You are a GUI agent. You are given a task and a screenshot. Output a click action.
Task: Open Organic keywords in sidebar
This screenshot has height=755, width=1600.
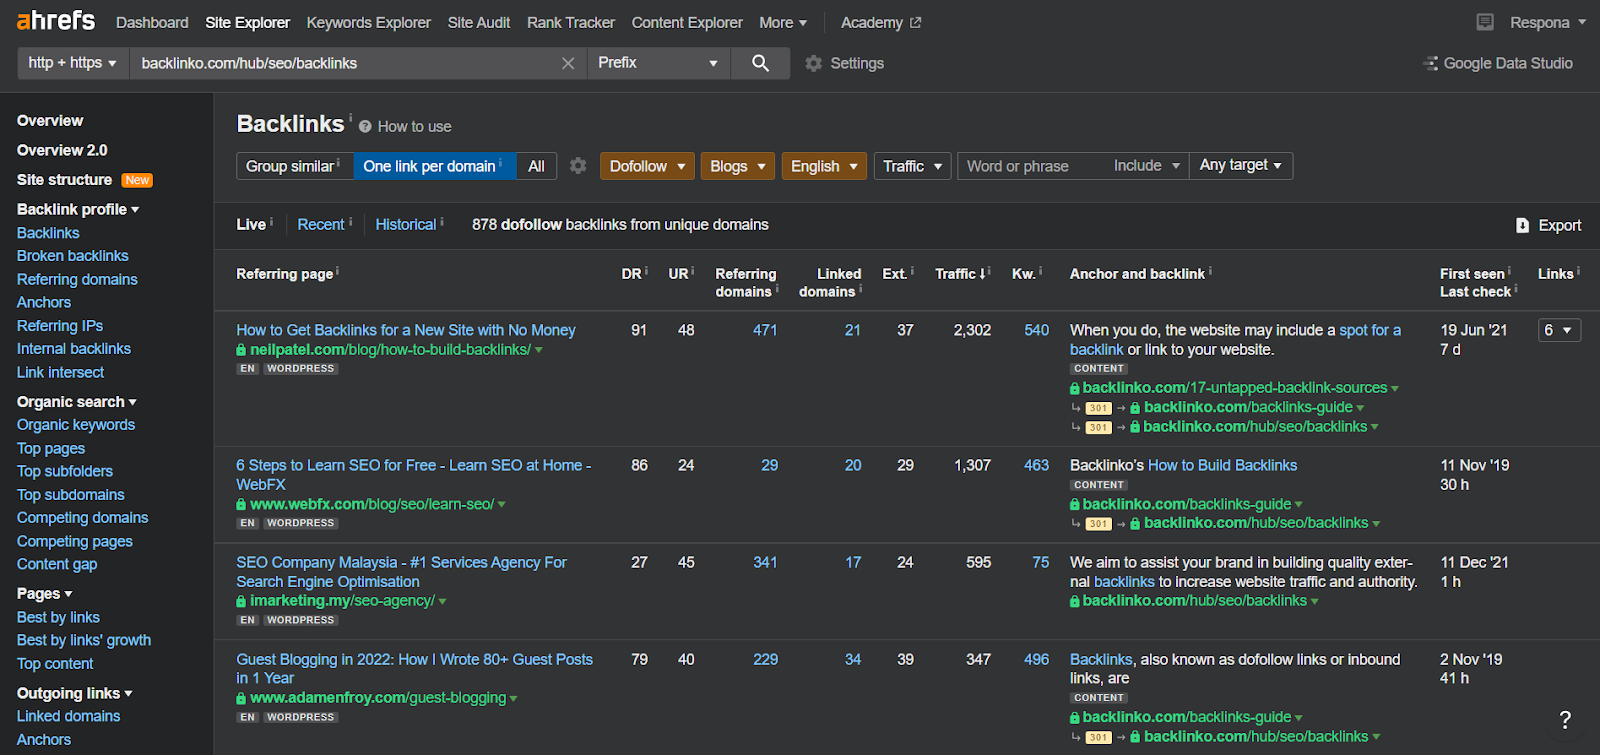(76, 424)
